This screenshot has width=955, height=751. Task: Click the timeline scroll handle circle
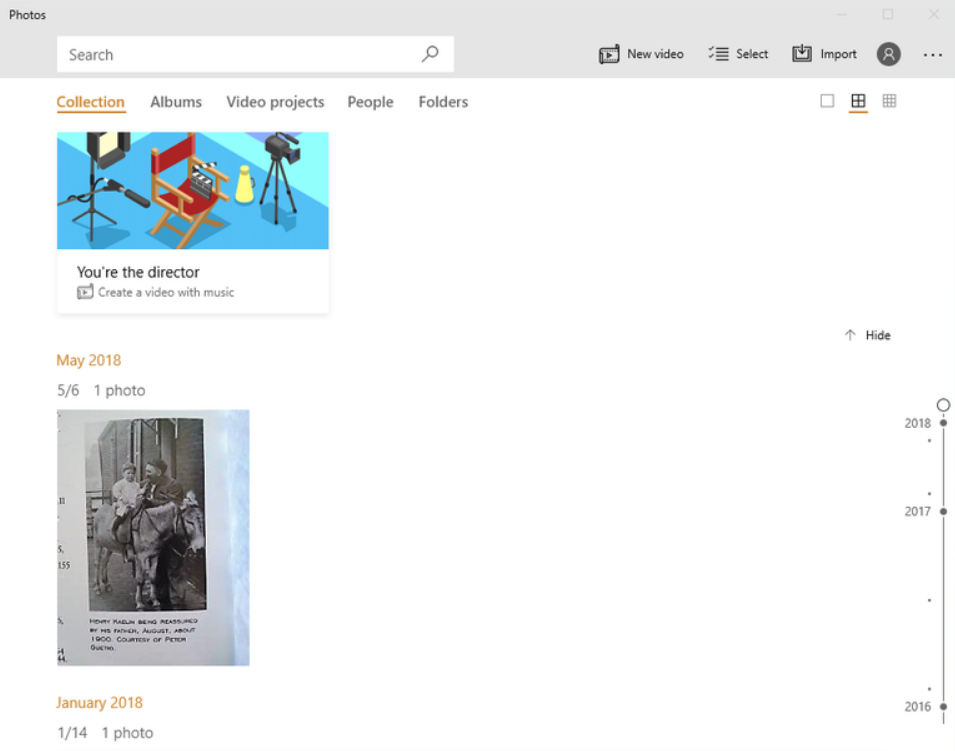click(x=943, y=405)
